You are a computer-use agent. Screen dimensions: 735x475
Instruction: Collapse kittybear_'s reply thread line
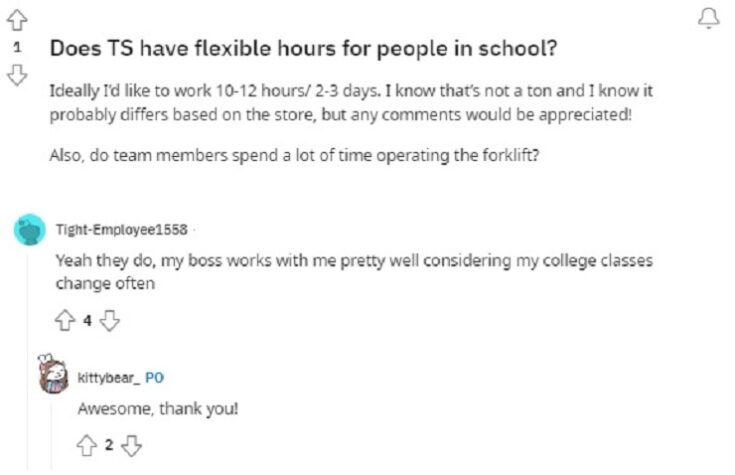click(52, 434)
